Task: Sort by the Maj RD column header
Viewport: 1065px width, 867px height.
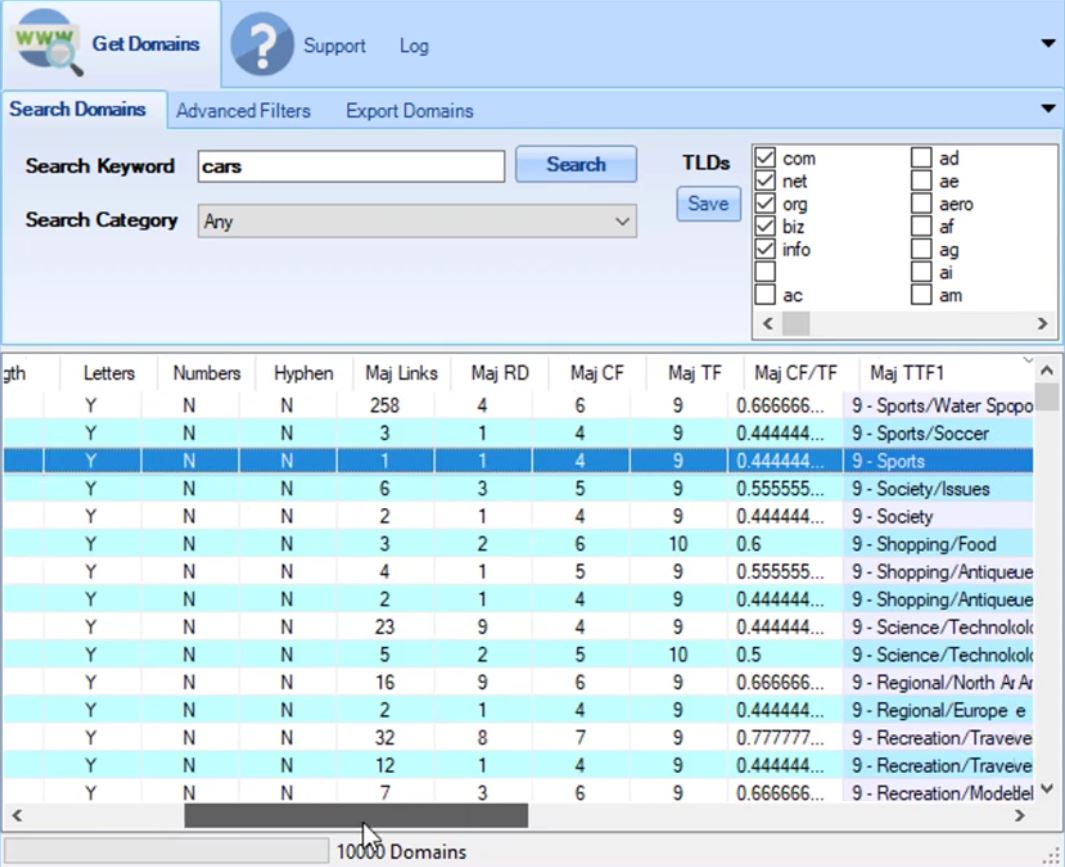Action: (x=499, y=373)
